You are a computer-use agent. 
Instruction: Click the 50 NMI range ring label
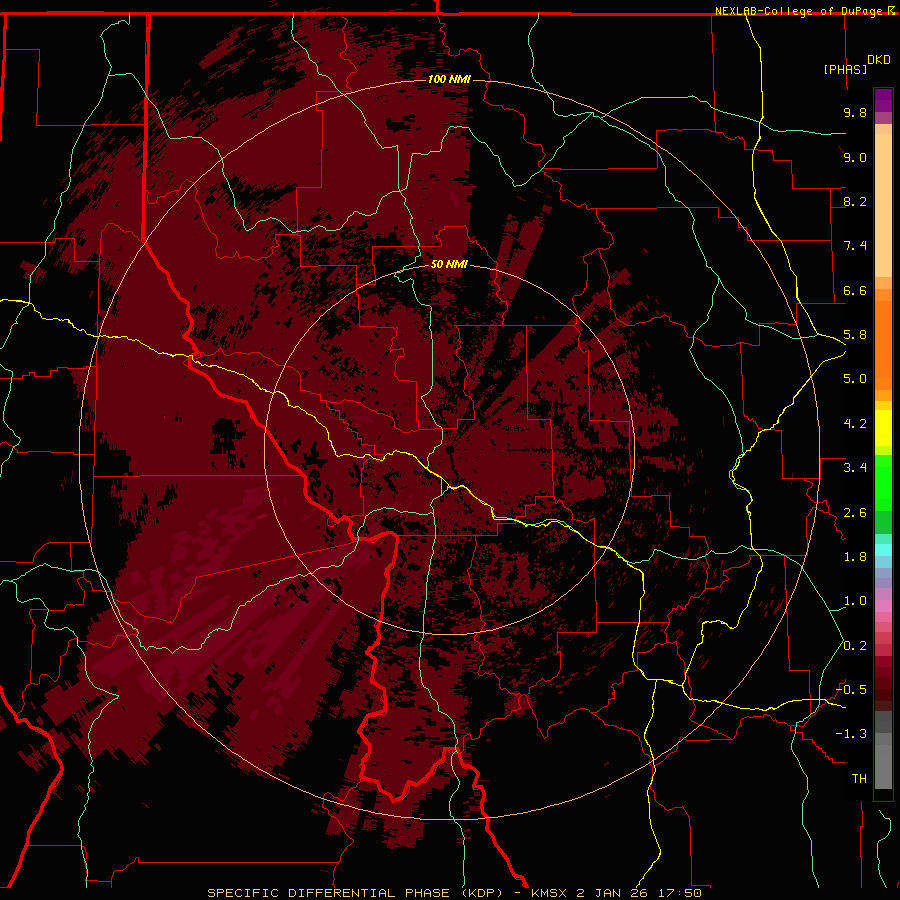coord(449,264)
